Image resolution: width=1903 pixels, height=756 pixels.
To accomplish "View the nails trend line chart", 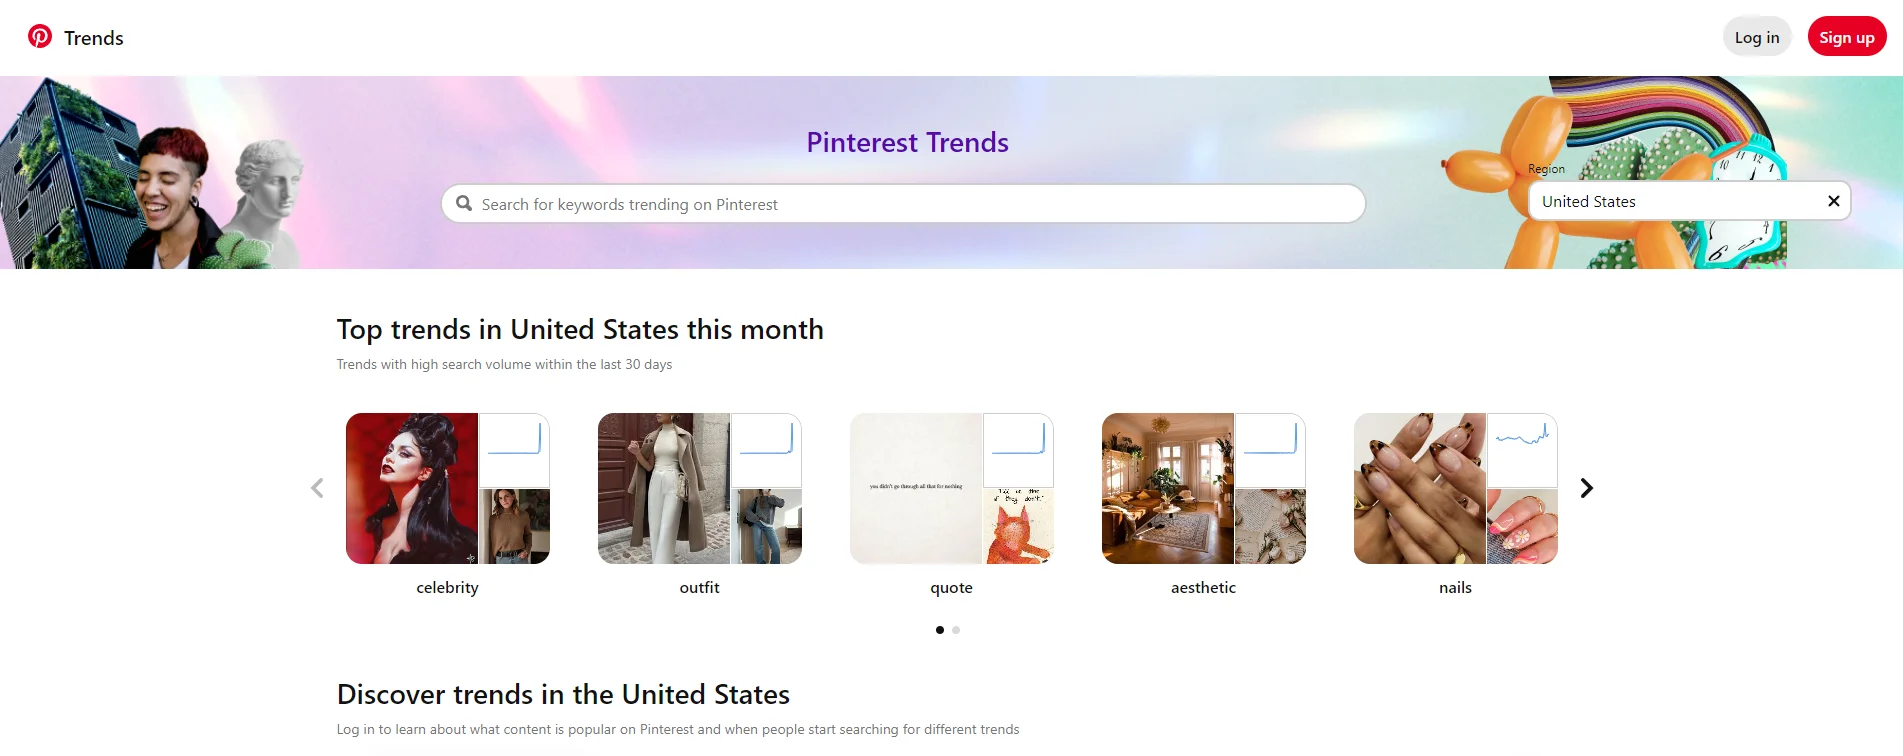I will coord(1523,450).
